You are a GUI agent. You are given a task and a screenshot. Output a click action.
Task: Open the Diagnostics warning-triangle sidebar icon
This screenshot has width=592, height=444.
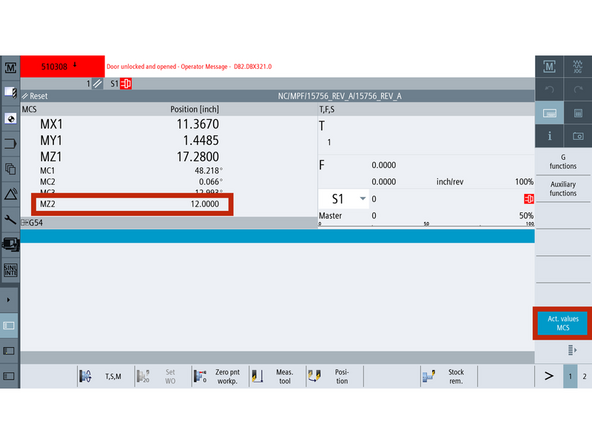[x=10, y=194]
